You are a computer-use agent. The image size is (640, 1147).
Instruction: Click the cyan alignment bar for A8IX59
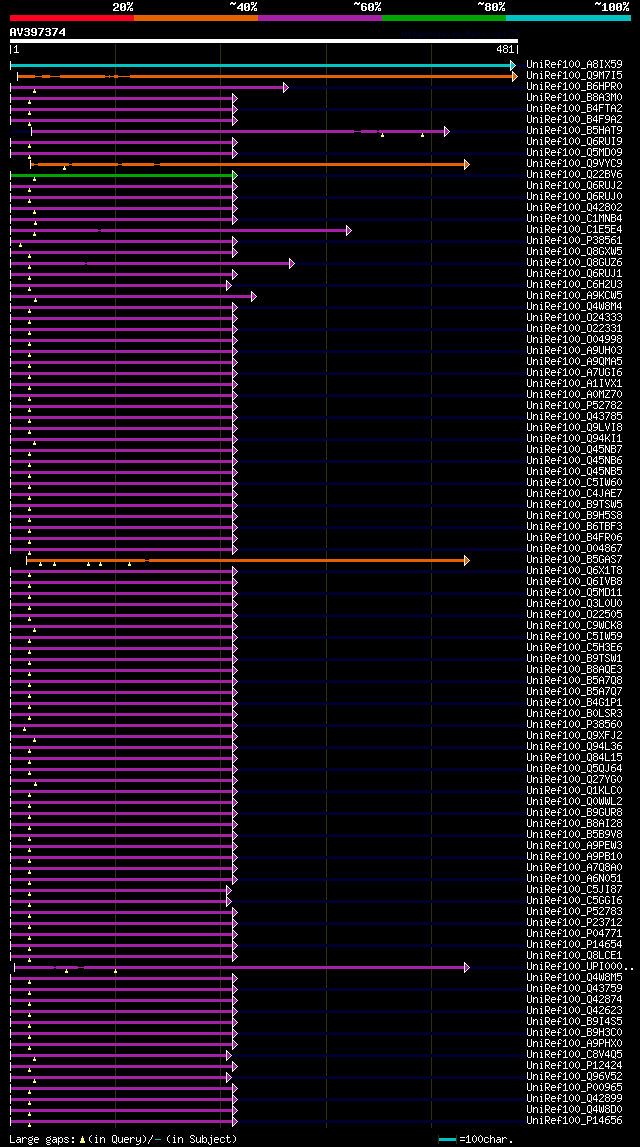[x=263, y=65]
